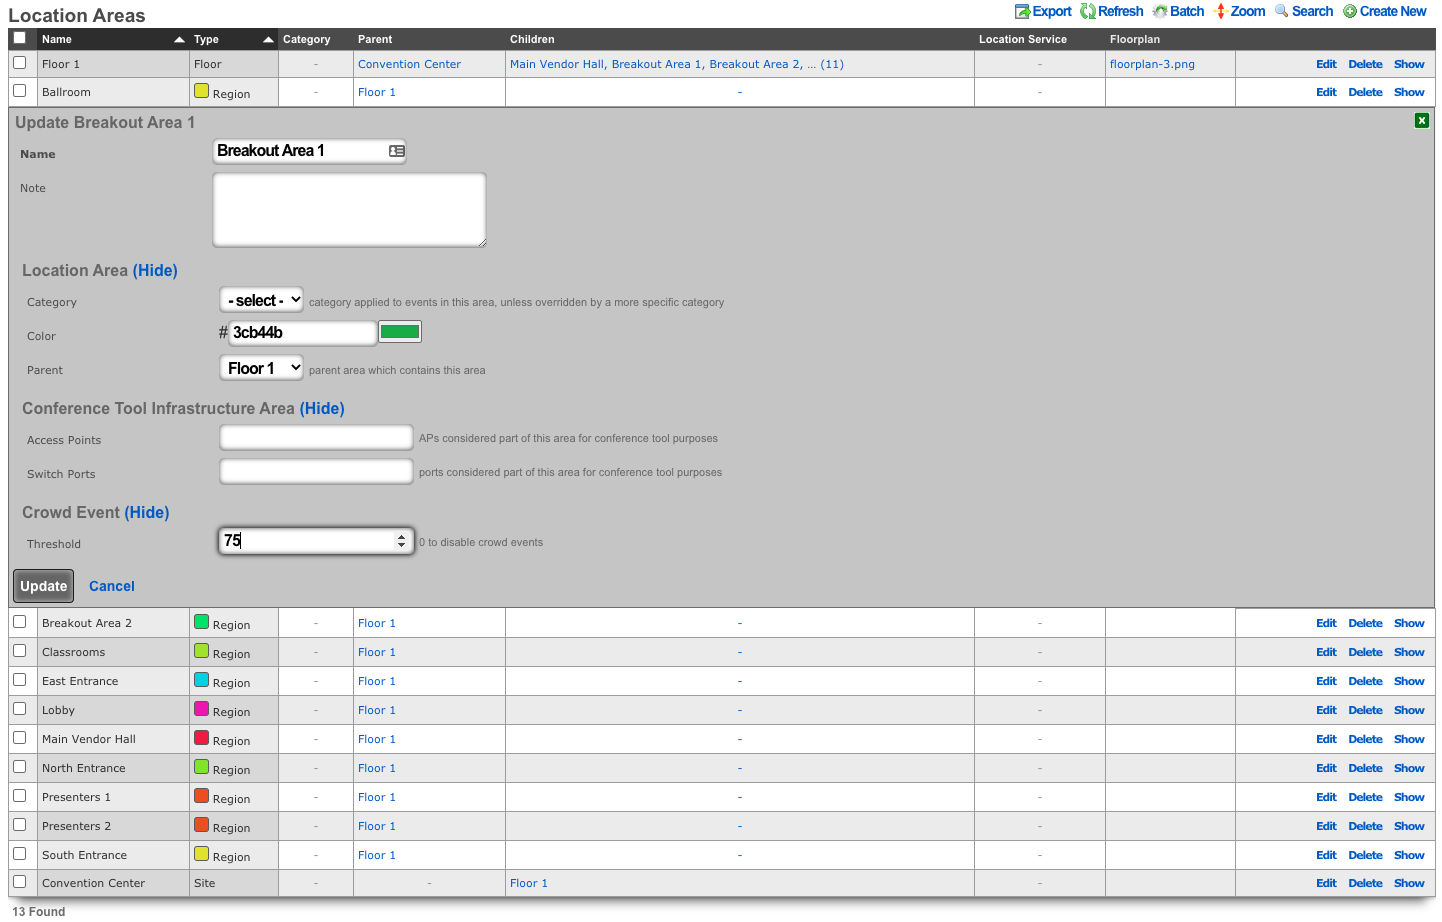This screenshot has height=922, width=1442.
Task: Click the Refresh icon
Action: 1088,12
